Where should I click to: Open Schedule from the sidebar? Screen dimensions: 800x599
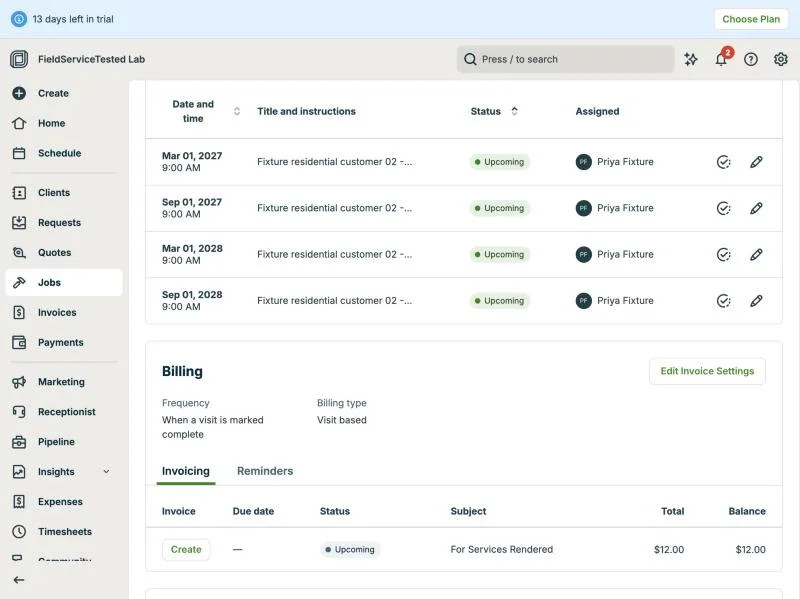pyautogui.click(x=59, y=153)
